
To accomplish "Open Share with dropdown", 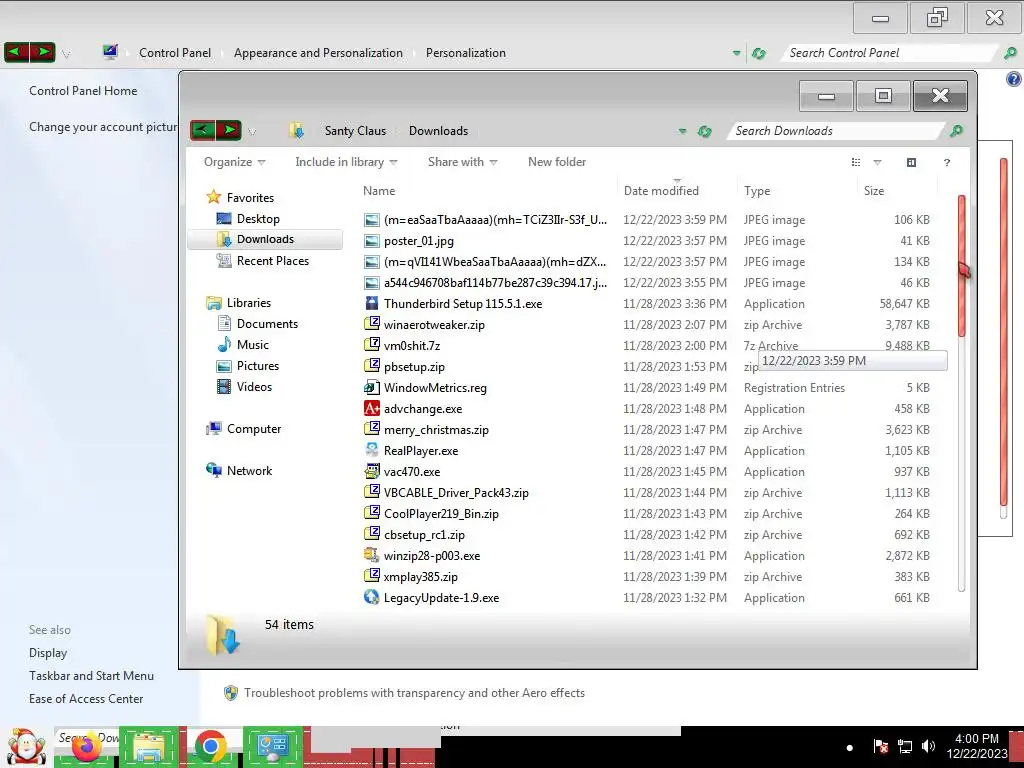I will coord(462,162).
